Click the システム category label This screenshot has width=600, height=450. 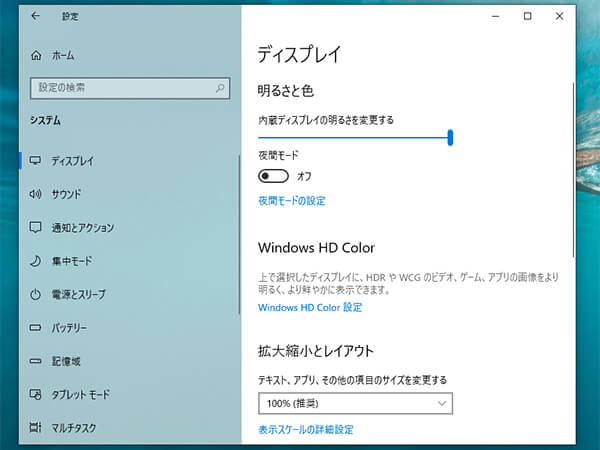click(46, 121)
